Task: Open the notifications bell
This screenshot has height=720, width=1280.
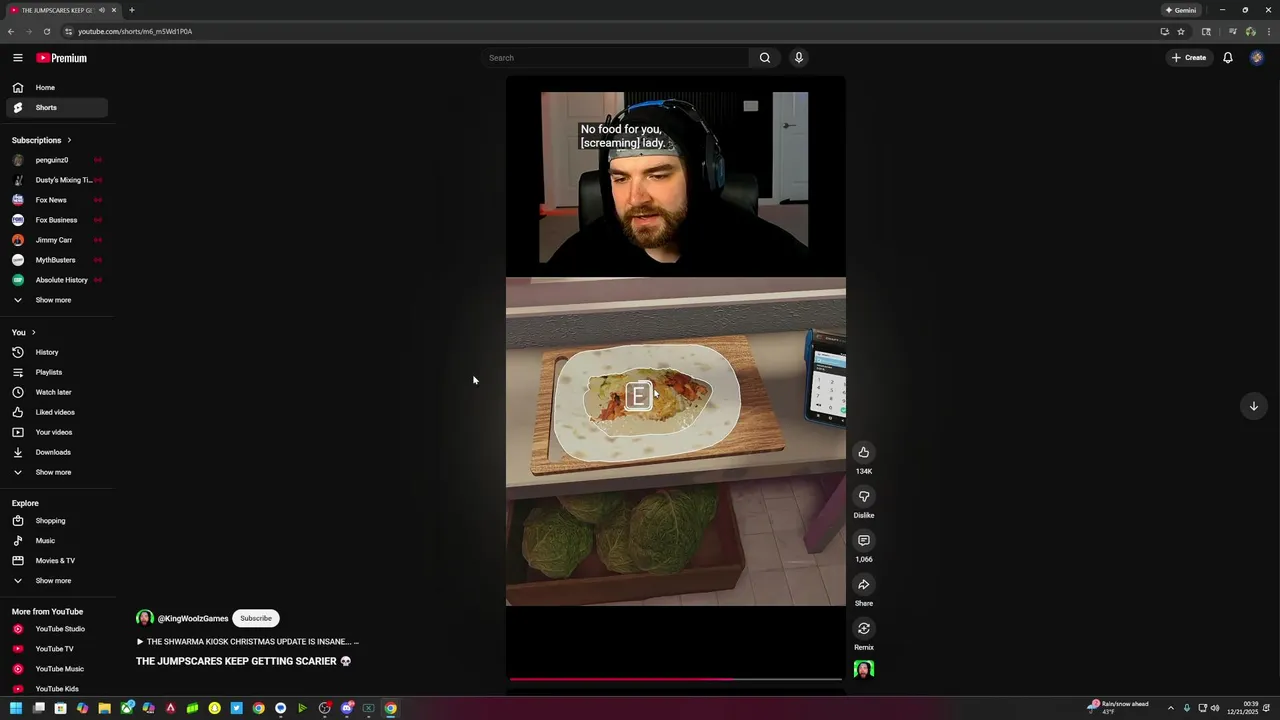Action: click(1228, 58)
